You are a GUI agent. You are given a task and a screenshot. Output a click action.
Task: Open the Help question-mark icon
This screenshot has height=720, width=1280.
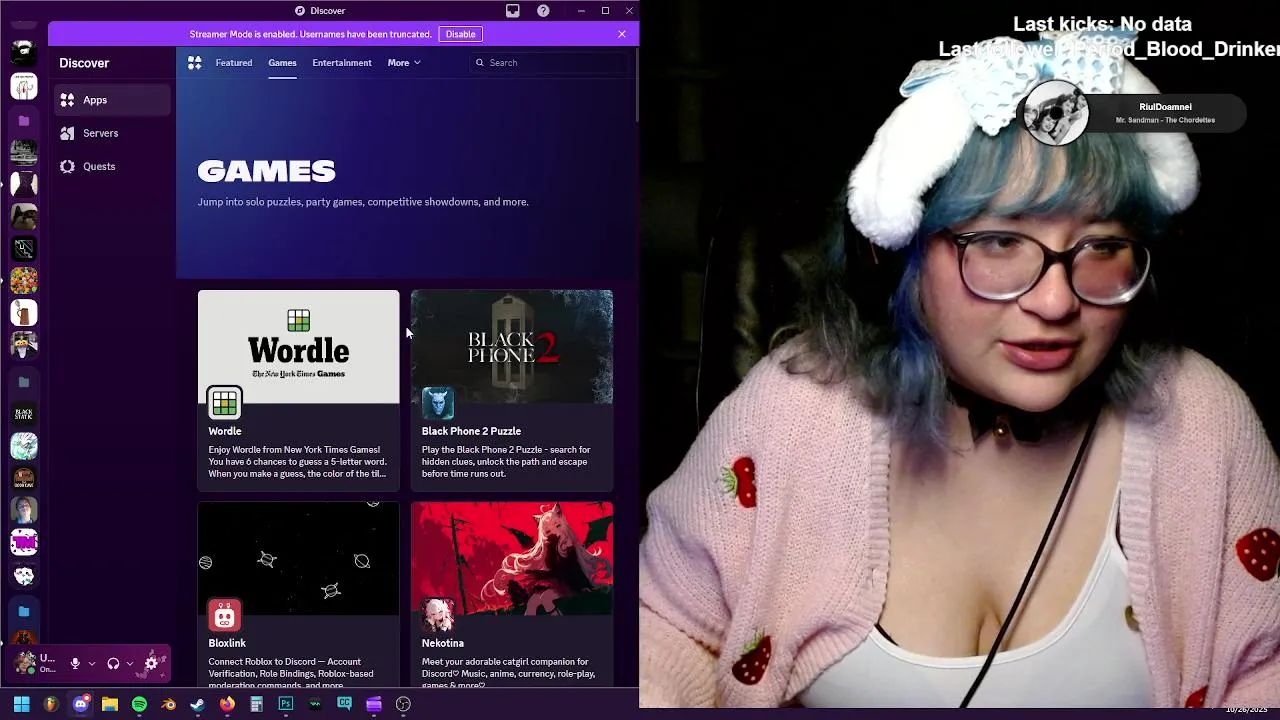pos(543,11)
